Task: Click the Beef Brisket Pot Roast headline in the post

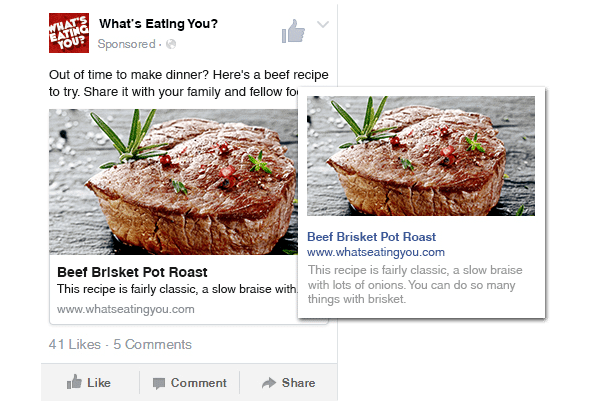Action: pyautogui.click(x=132, y=272)
